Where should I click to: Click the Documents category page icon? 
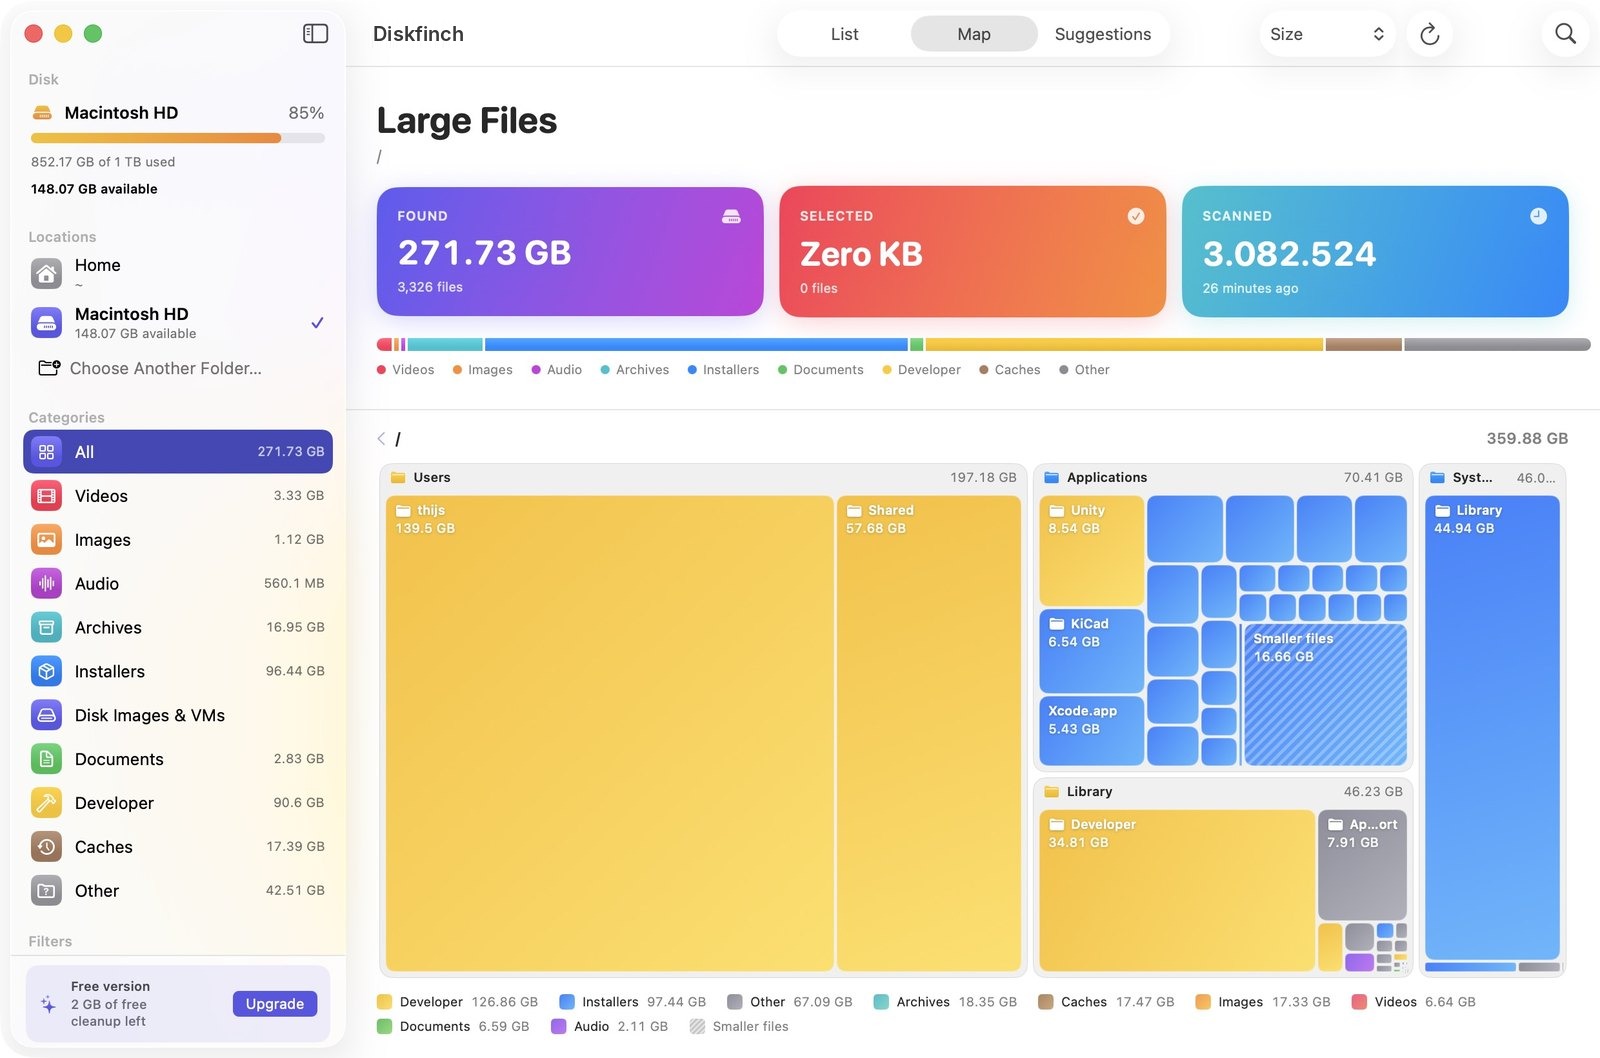coord(46,759)
